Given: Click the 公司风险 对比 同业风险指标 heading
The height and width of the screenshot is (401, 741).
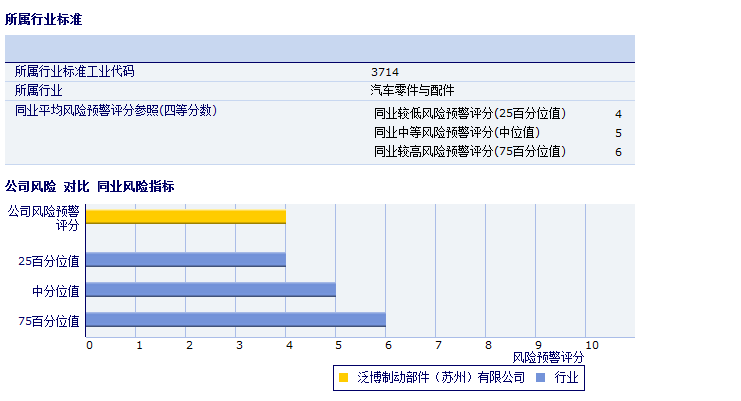Looking at the screenshot, I should coord(89,186).
